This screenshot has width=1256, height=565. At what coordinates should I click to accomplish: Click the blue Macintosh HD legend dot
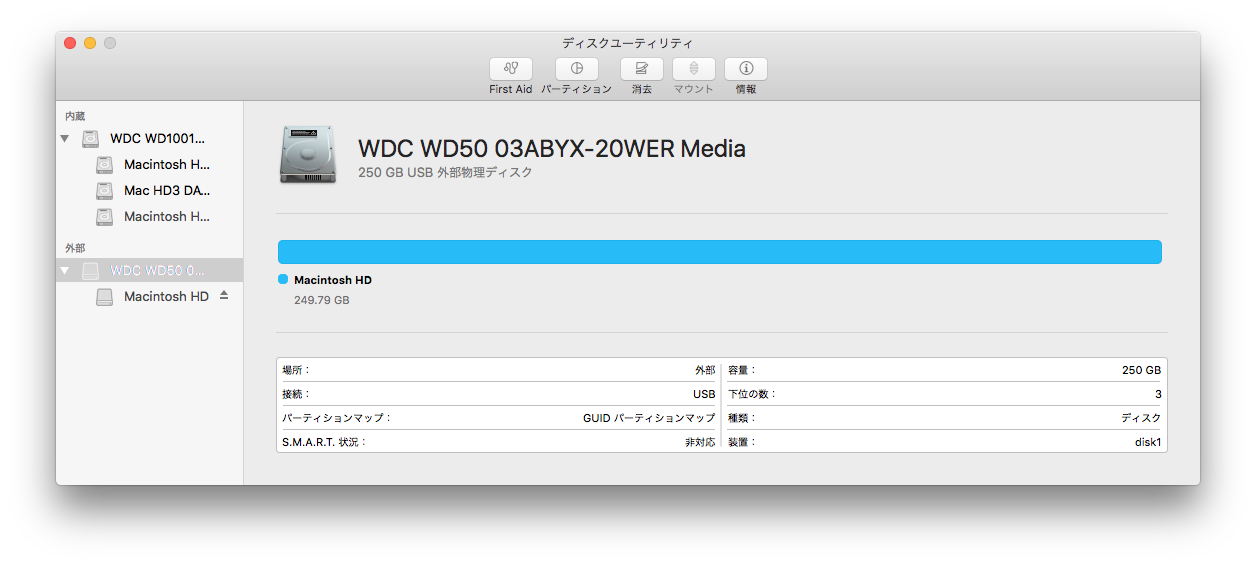(283, 280)
